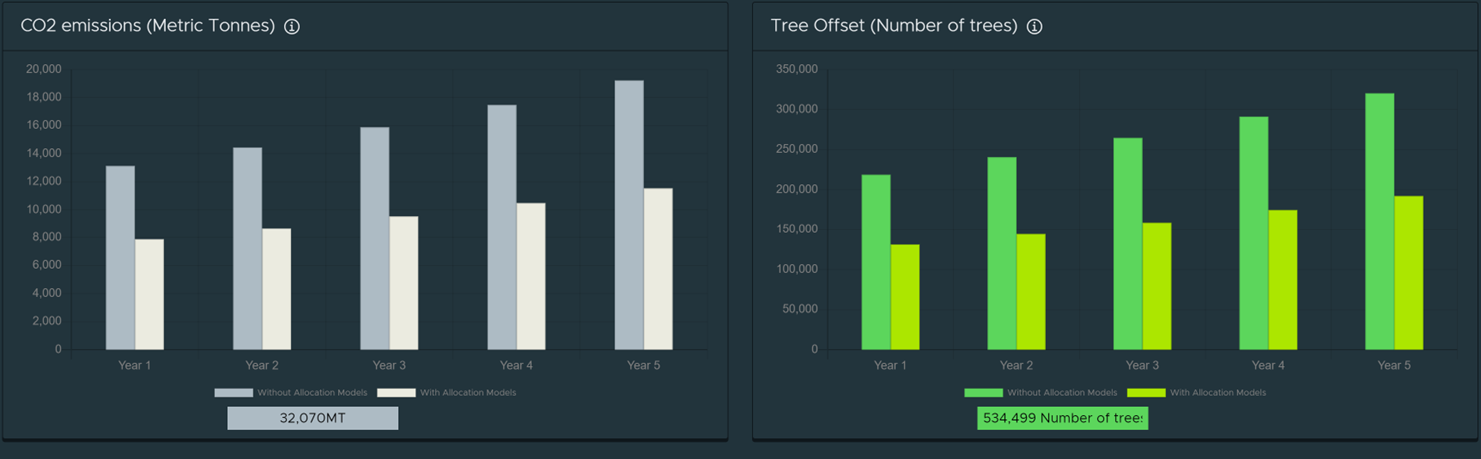Select CO2 Year 2 cream bar
The image size is (1481, 459).
pos(276,289)
